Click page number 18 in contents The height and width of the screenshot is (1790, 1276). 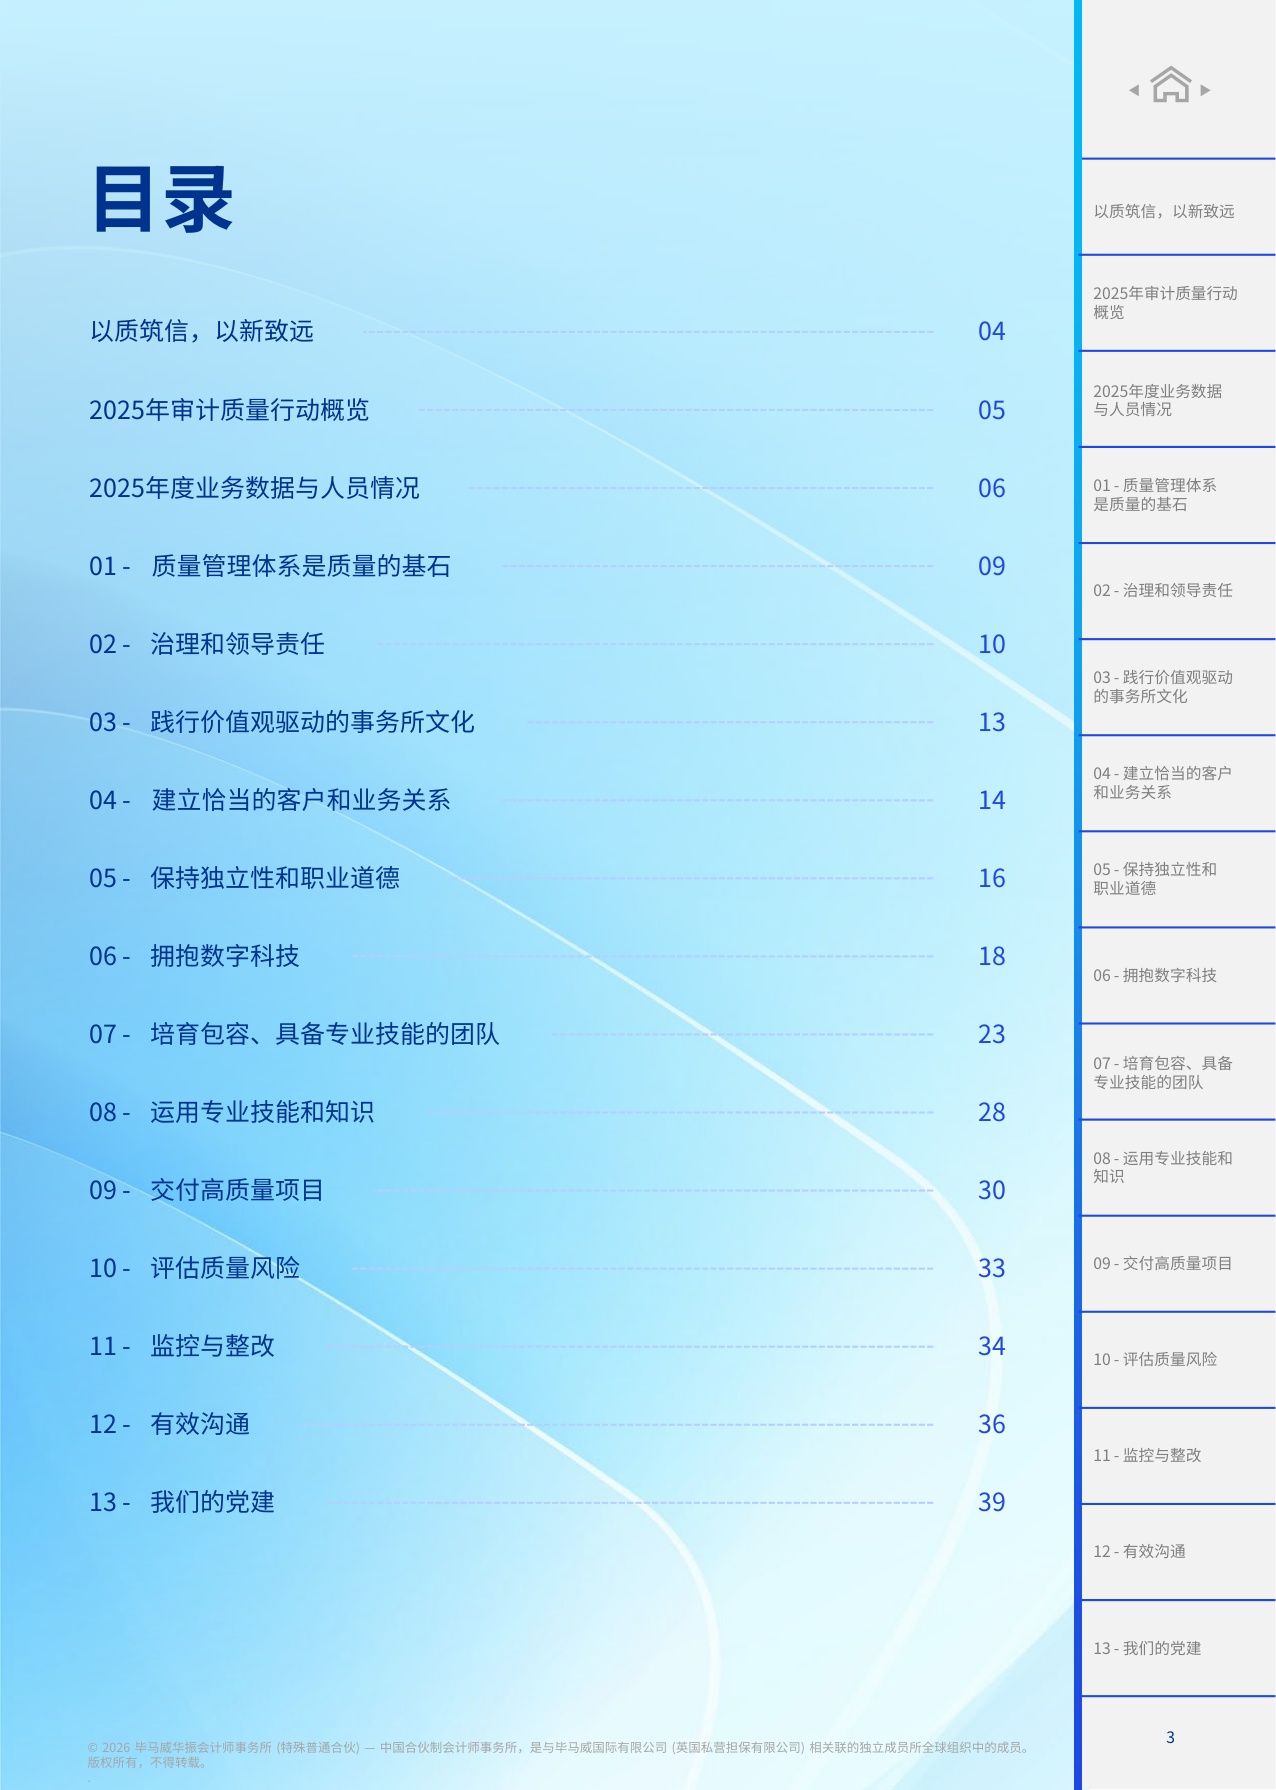(991, 956)
